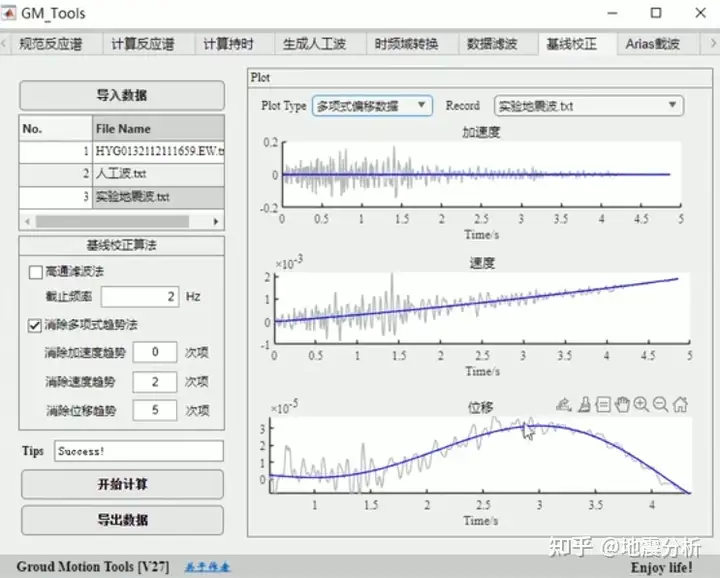
Task: Click the 消除速度趋势 order field
Action: point(155,382)
